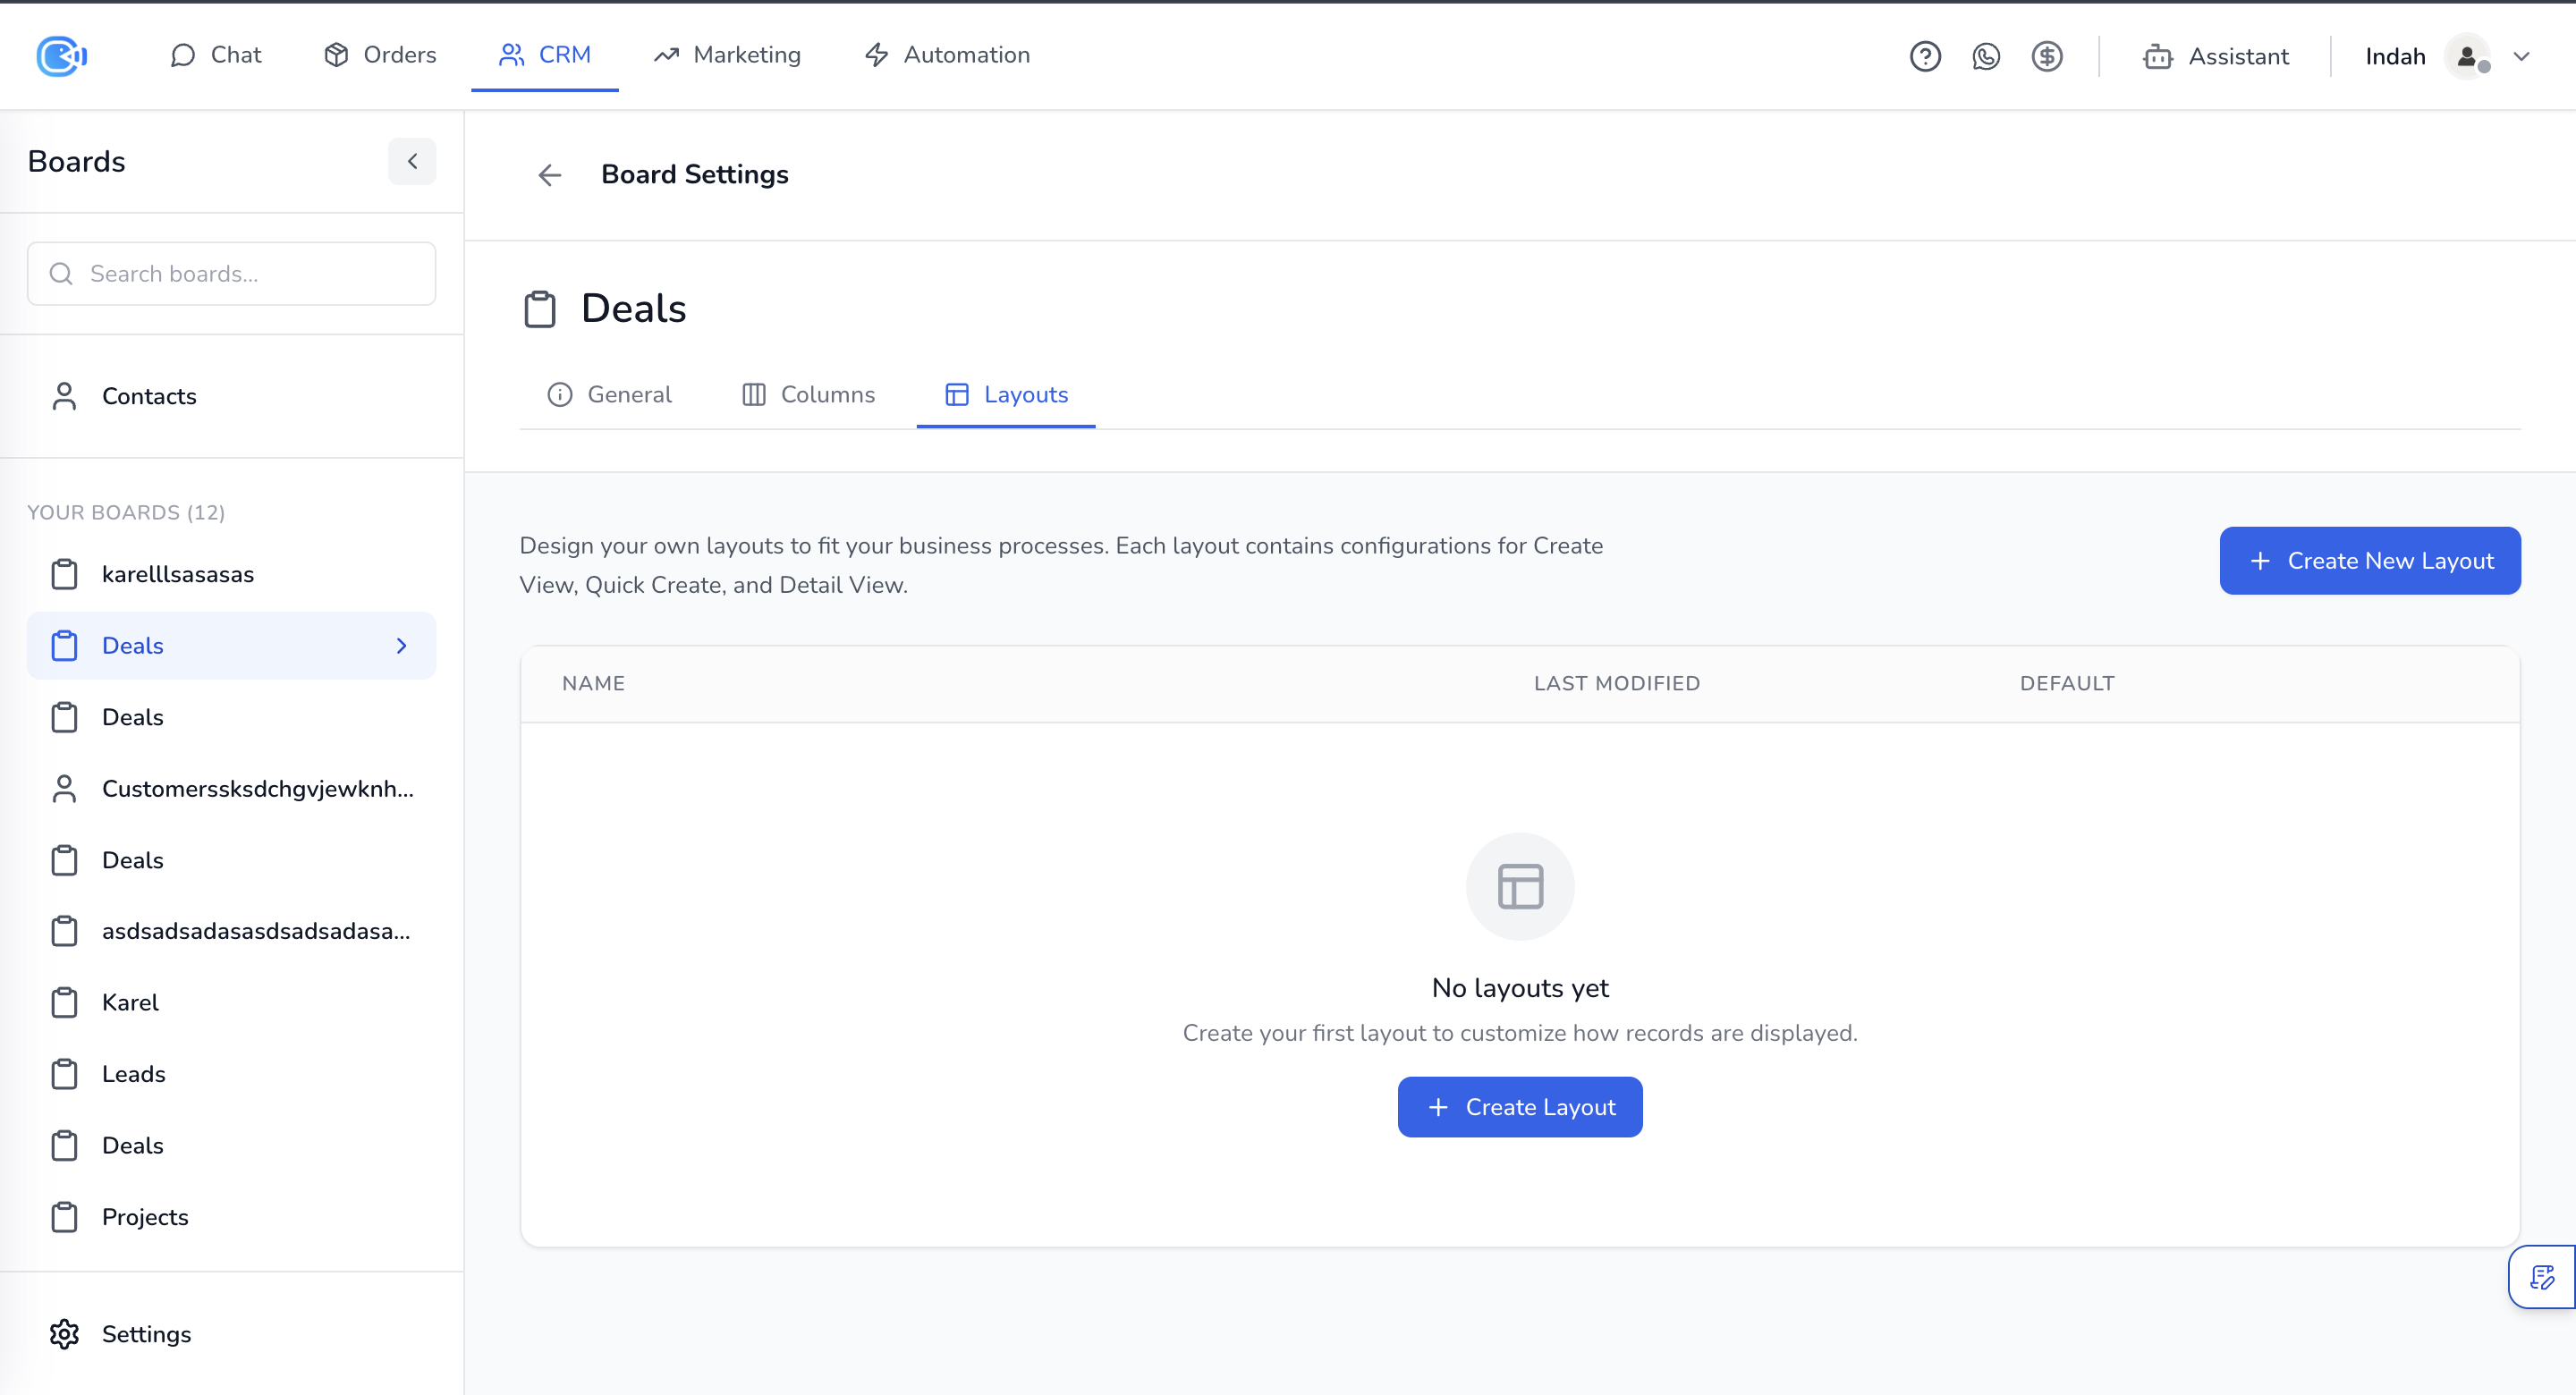Open the floating feedback note icon
2576x1395 pixels.
pyautogui.click(x=2541, y=1277)
